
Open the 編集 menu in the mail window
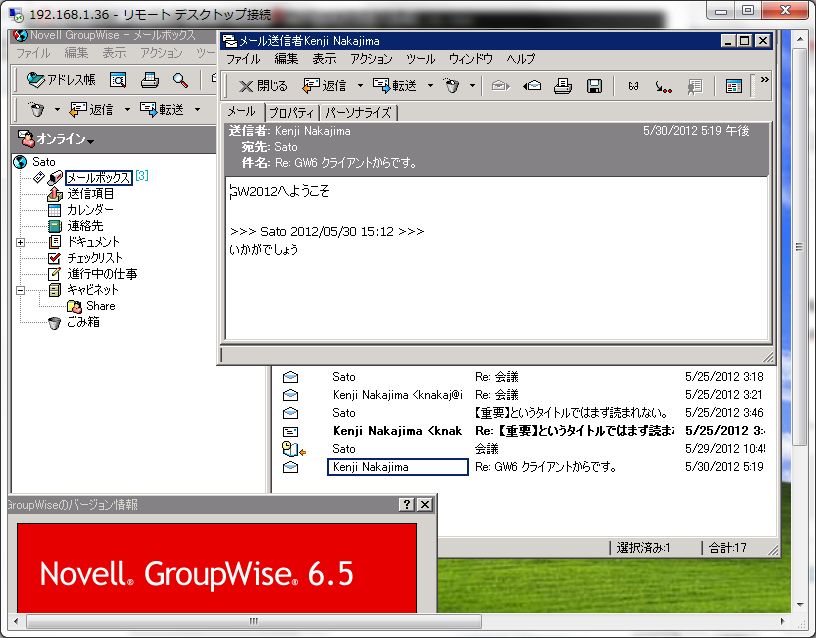[x=286, y=59]
